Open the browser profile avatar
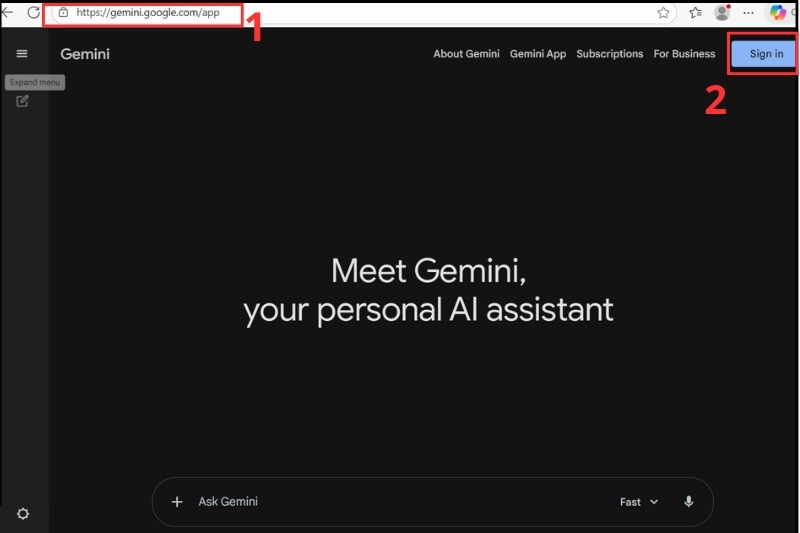800x533 pixels. click(x=722, y=13)
